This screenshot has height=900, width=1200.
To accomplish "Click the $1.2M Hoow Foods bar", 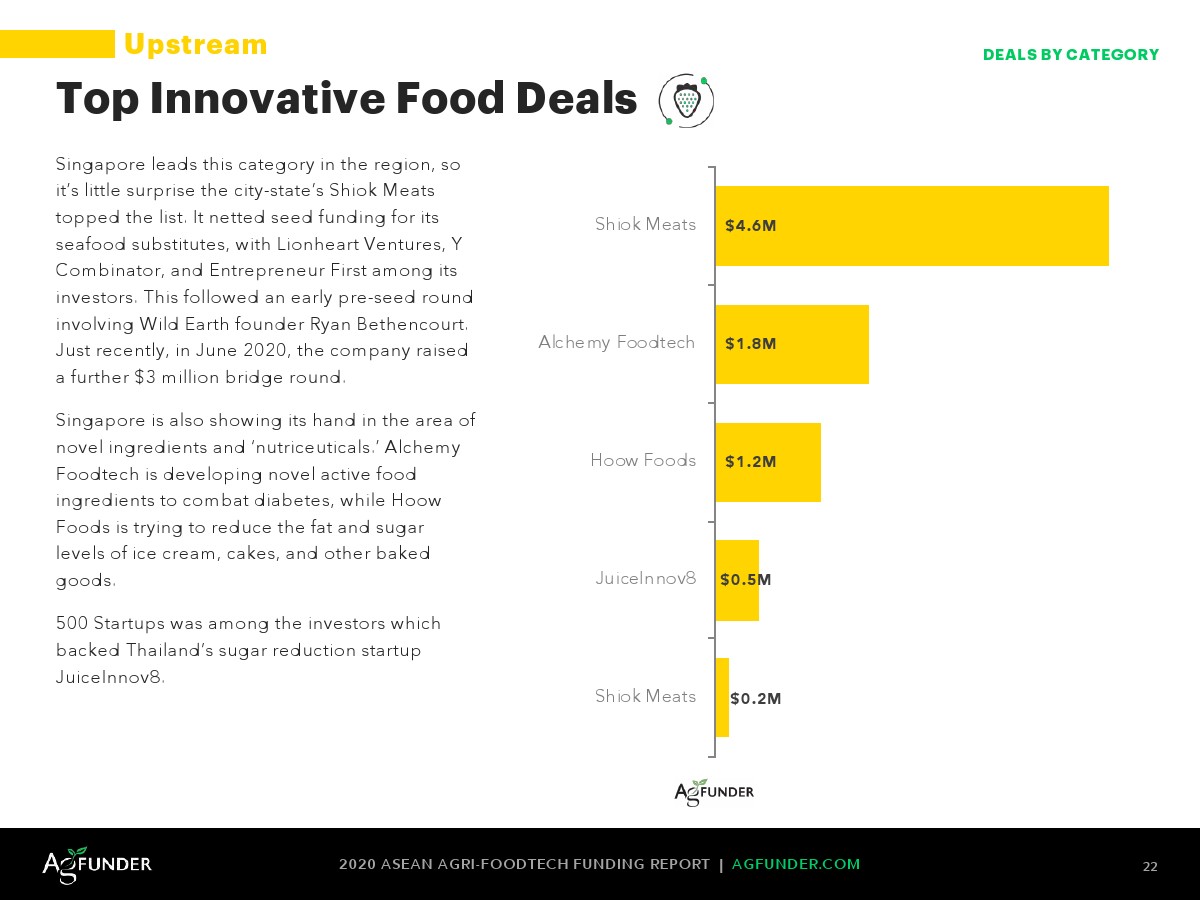I will click(767, 462).
